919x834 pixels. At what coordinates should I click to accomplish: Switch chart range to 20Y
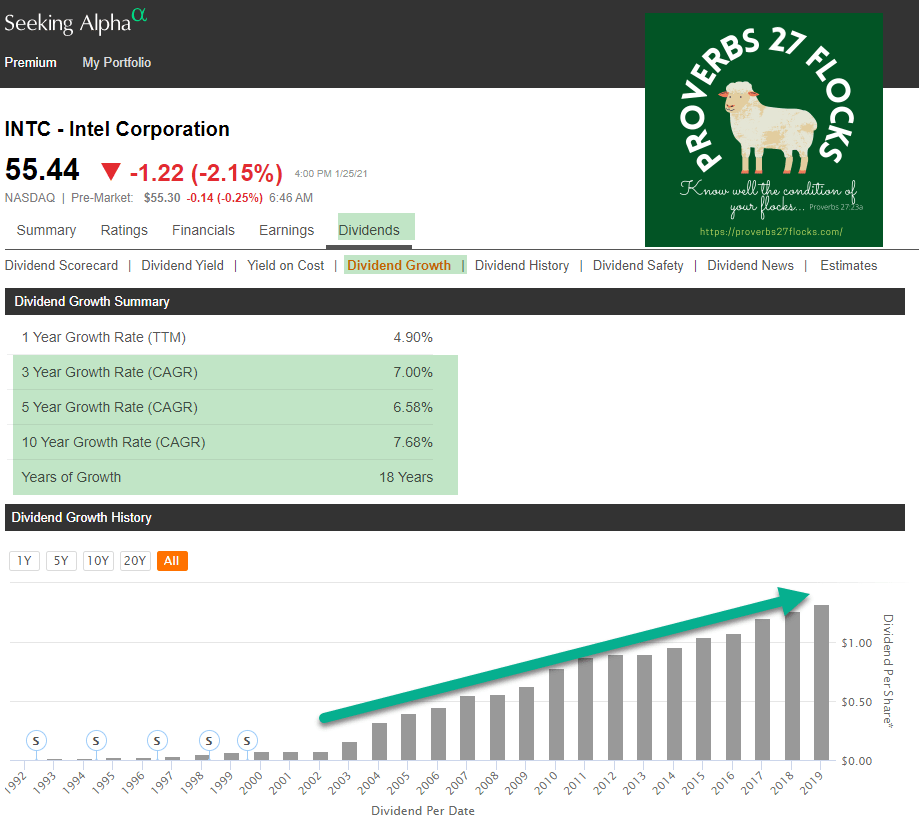coord(135,561)
